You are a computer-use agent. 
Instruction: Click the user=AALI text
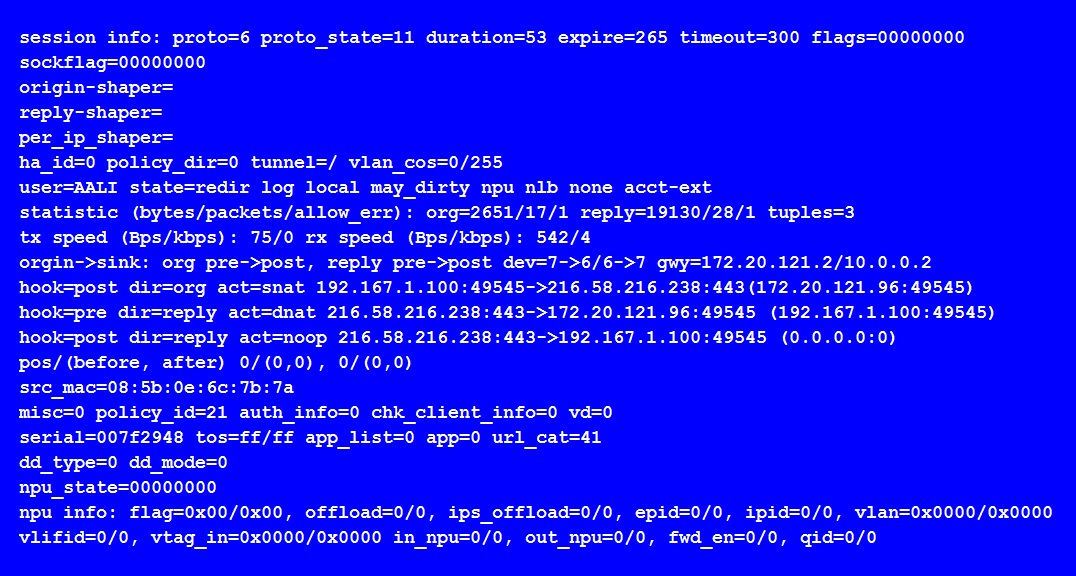69,187
